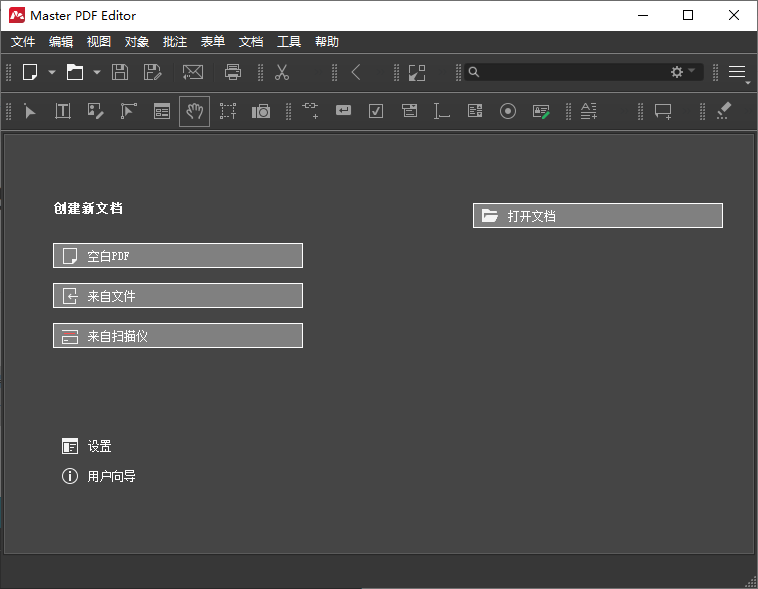Click the Save As icon
This screenshot has height=589, width=758.
pyautogui.click(x=152, y=73)
